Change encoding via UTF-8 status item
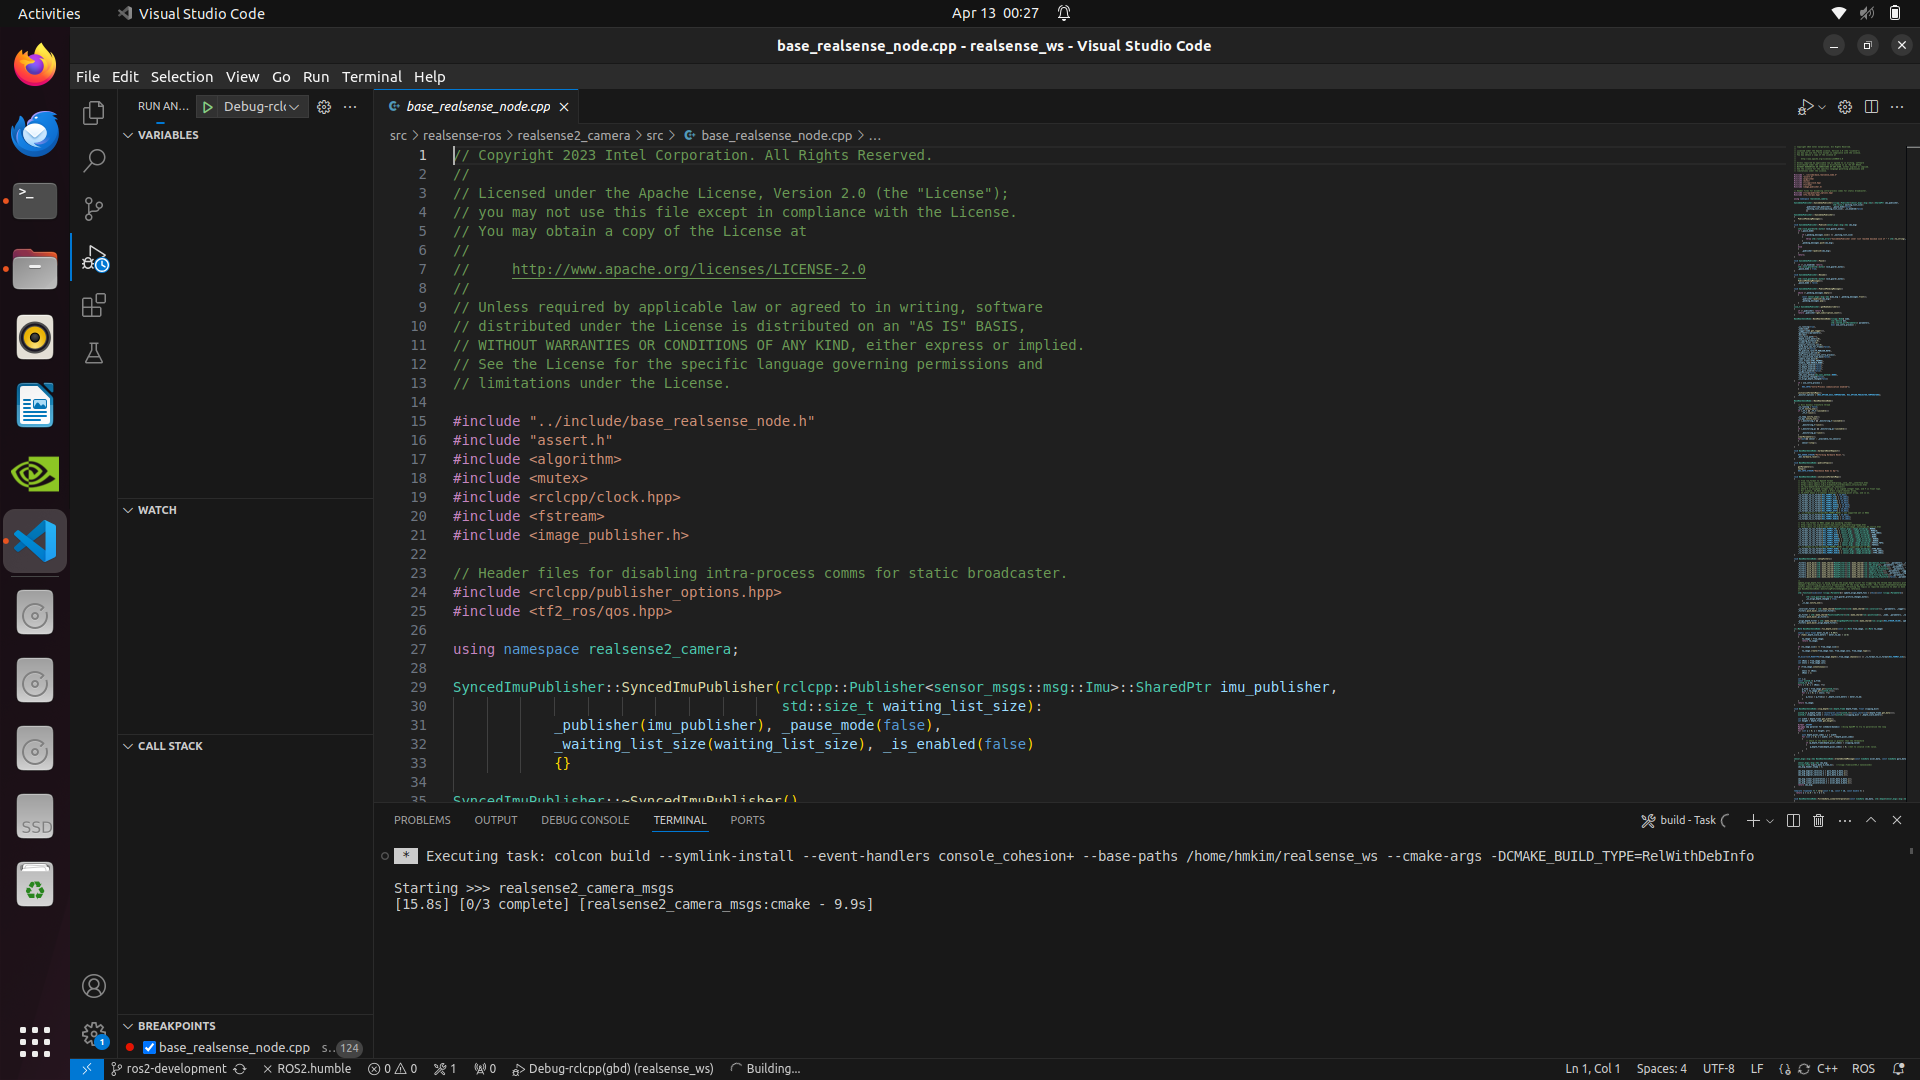1920x1080 pixels. 1718,1069
